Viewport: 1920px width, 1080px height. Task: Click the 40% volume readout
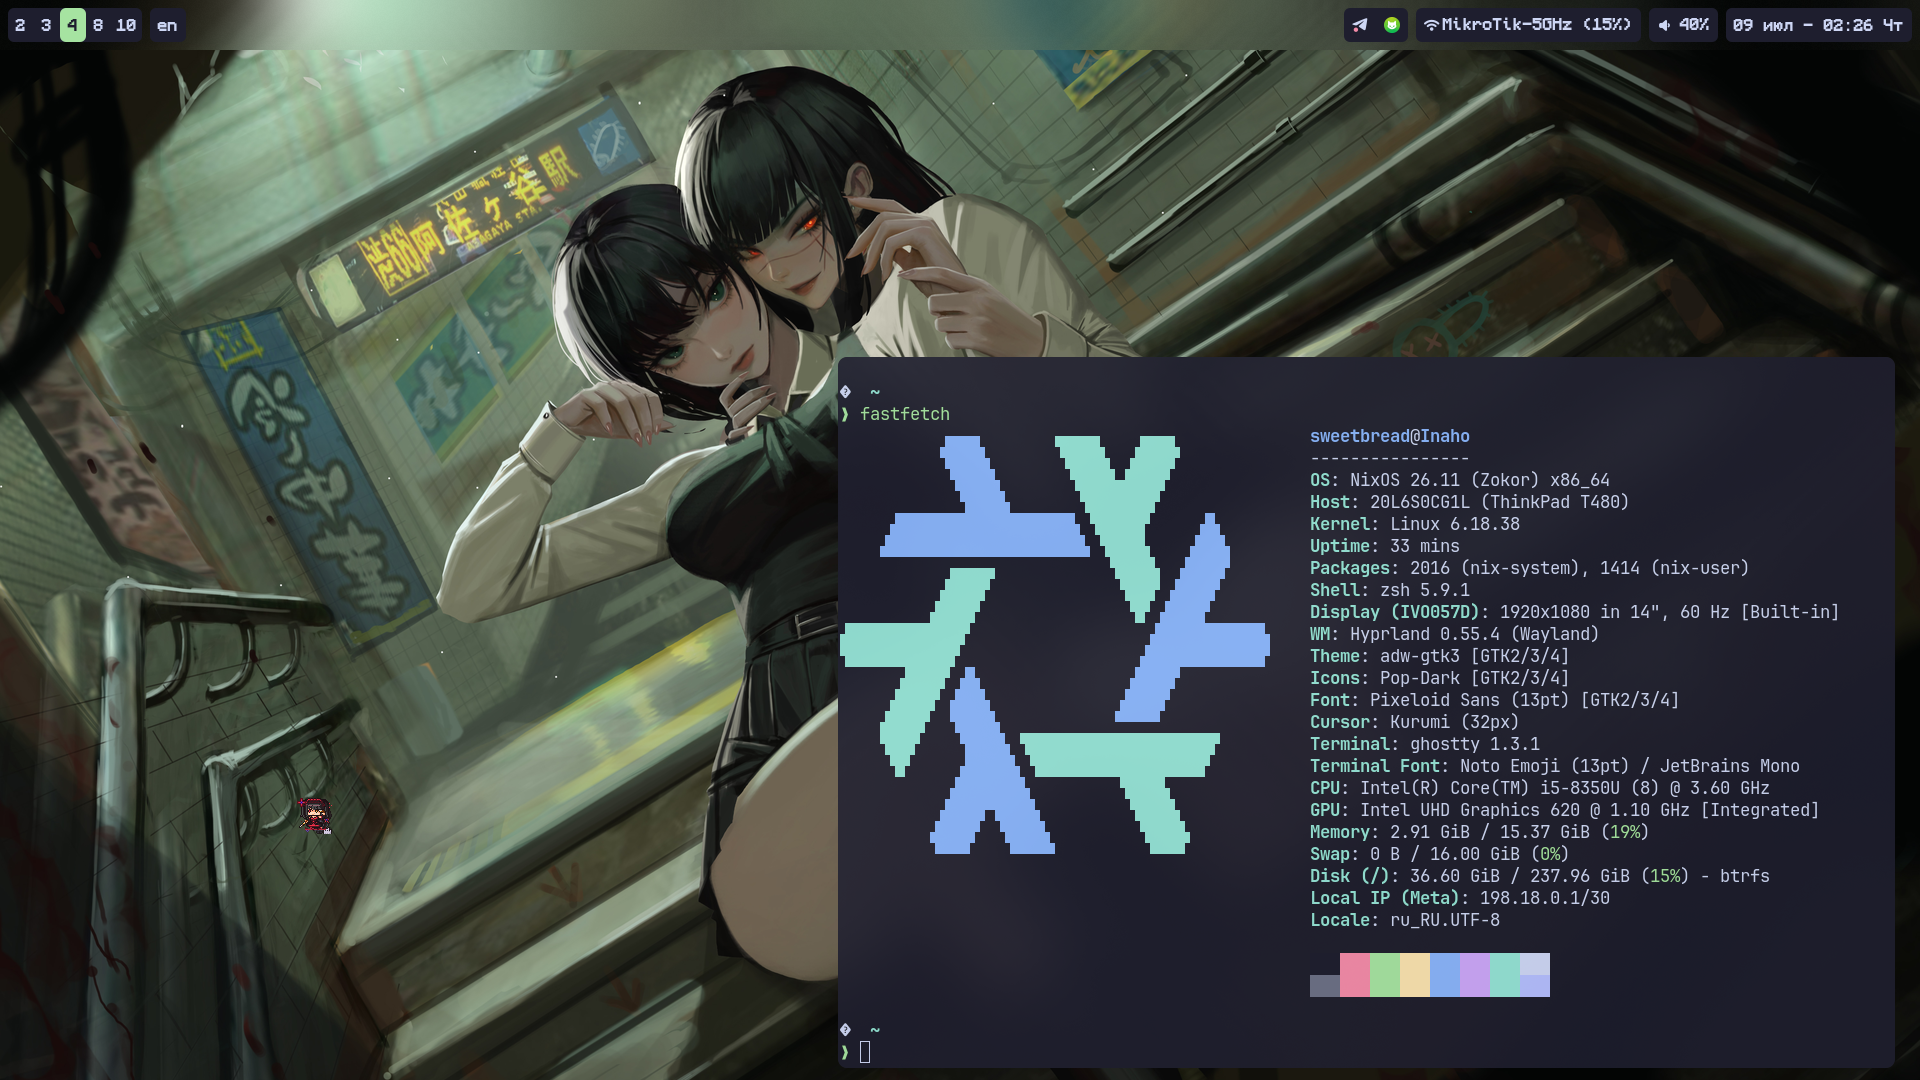pyautogui.click(x=1694, y=25)
